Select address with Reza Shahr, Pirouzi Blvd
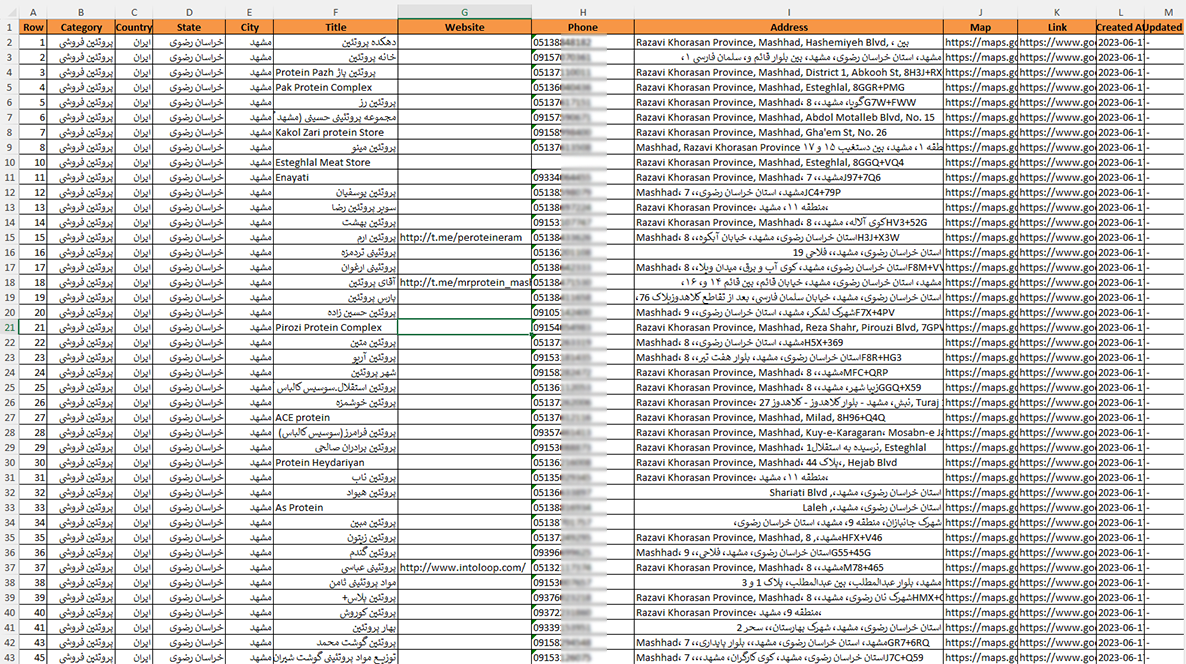 click(789, 327)
